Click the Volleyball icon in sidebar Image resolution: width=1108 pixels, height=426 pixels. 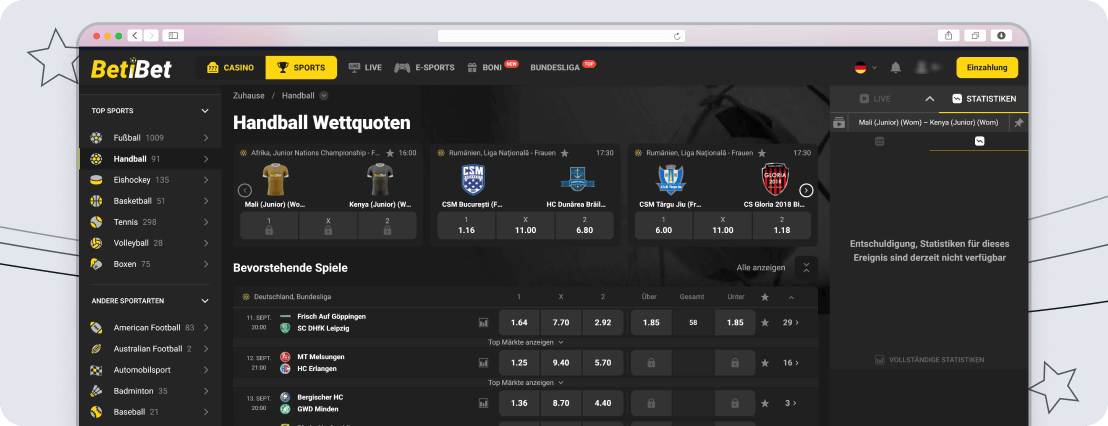pos(97,243)
